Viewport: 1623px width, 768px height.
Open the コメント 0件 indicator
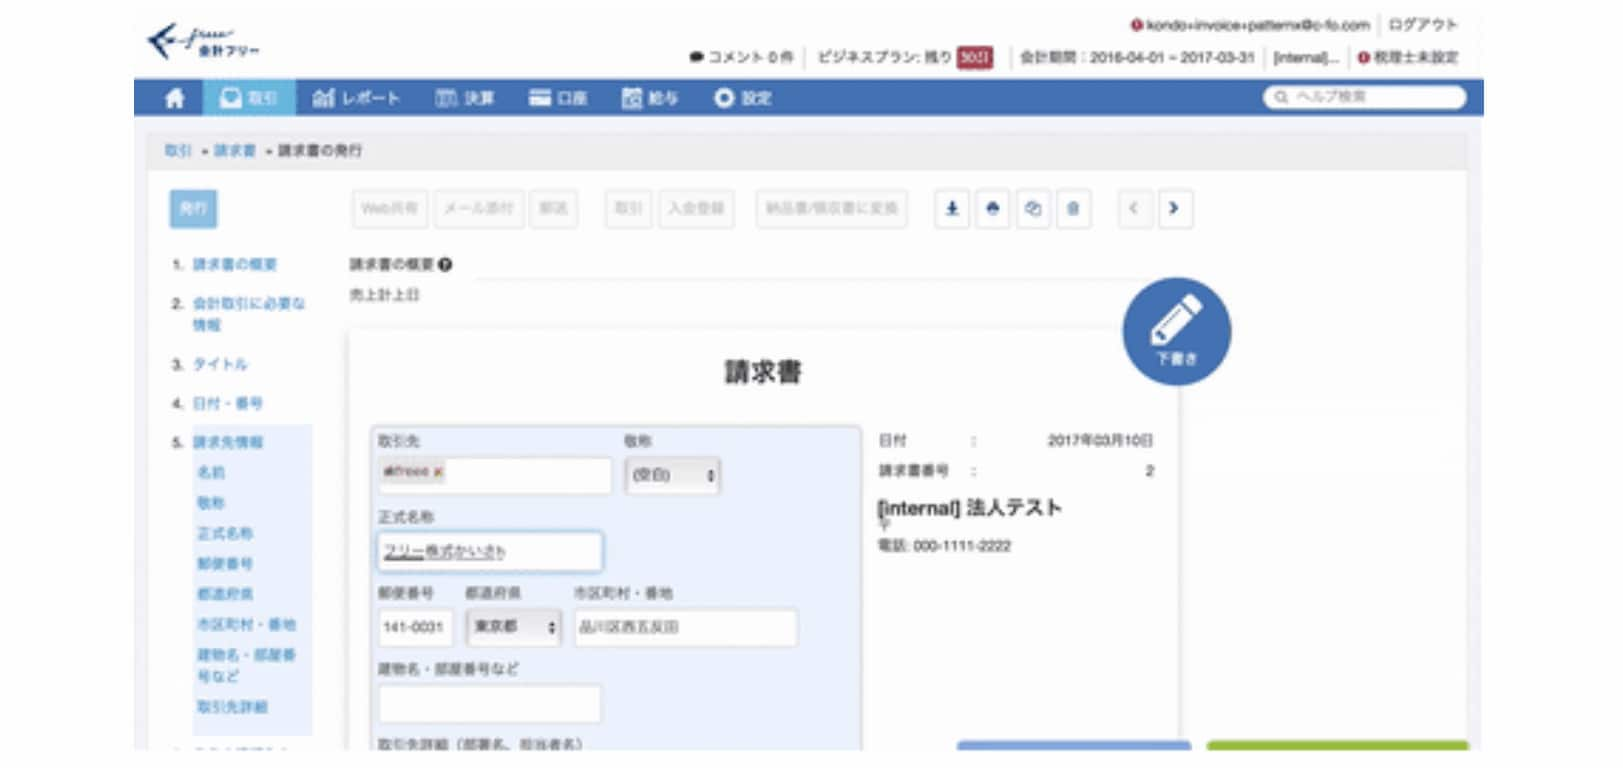[x=741, y=57]
